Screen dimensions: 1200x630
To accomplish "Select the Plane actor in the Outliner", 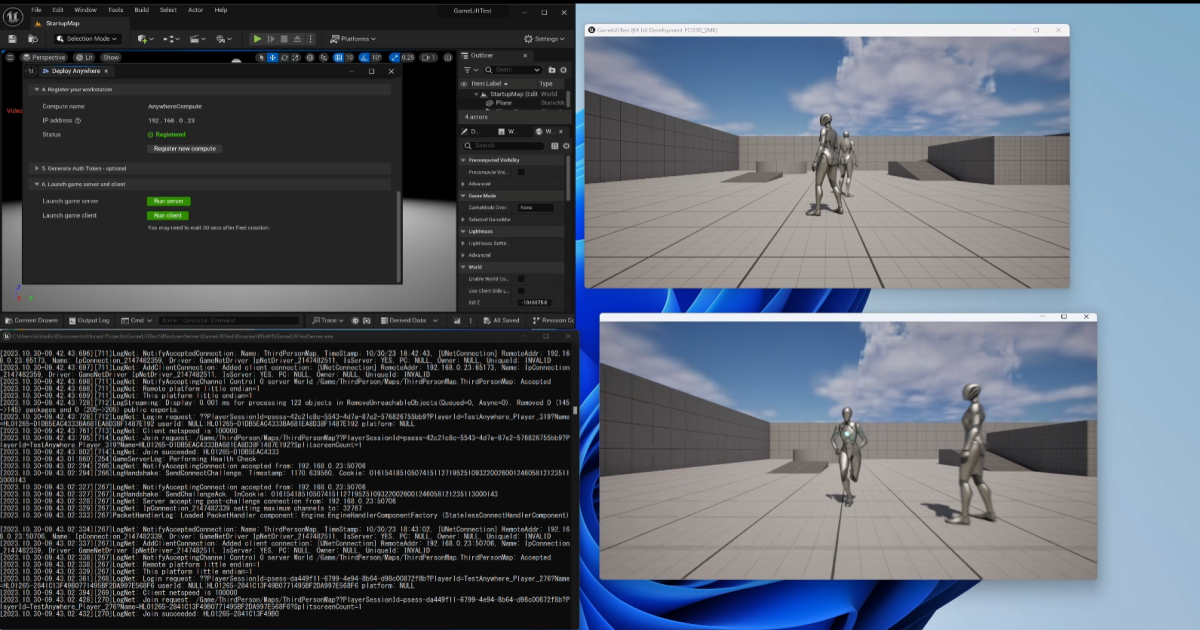I will pyautogui.click(x=503, y=103).
